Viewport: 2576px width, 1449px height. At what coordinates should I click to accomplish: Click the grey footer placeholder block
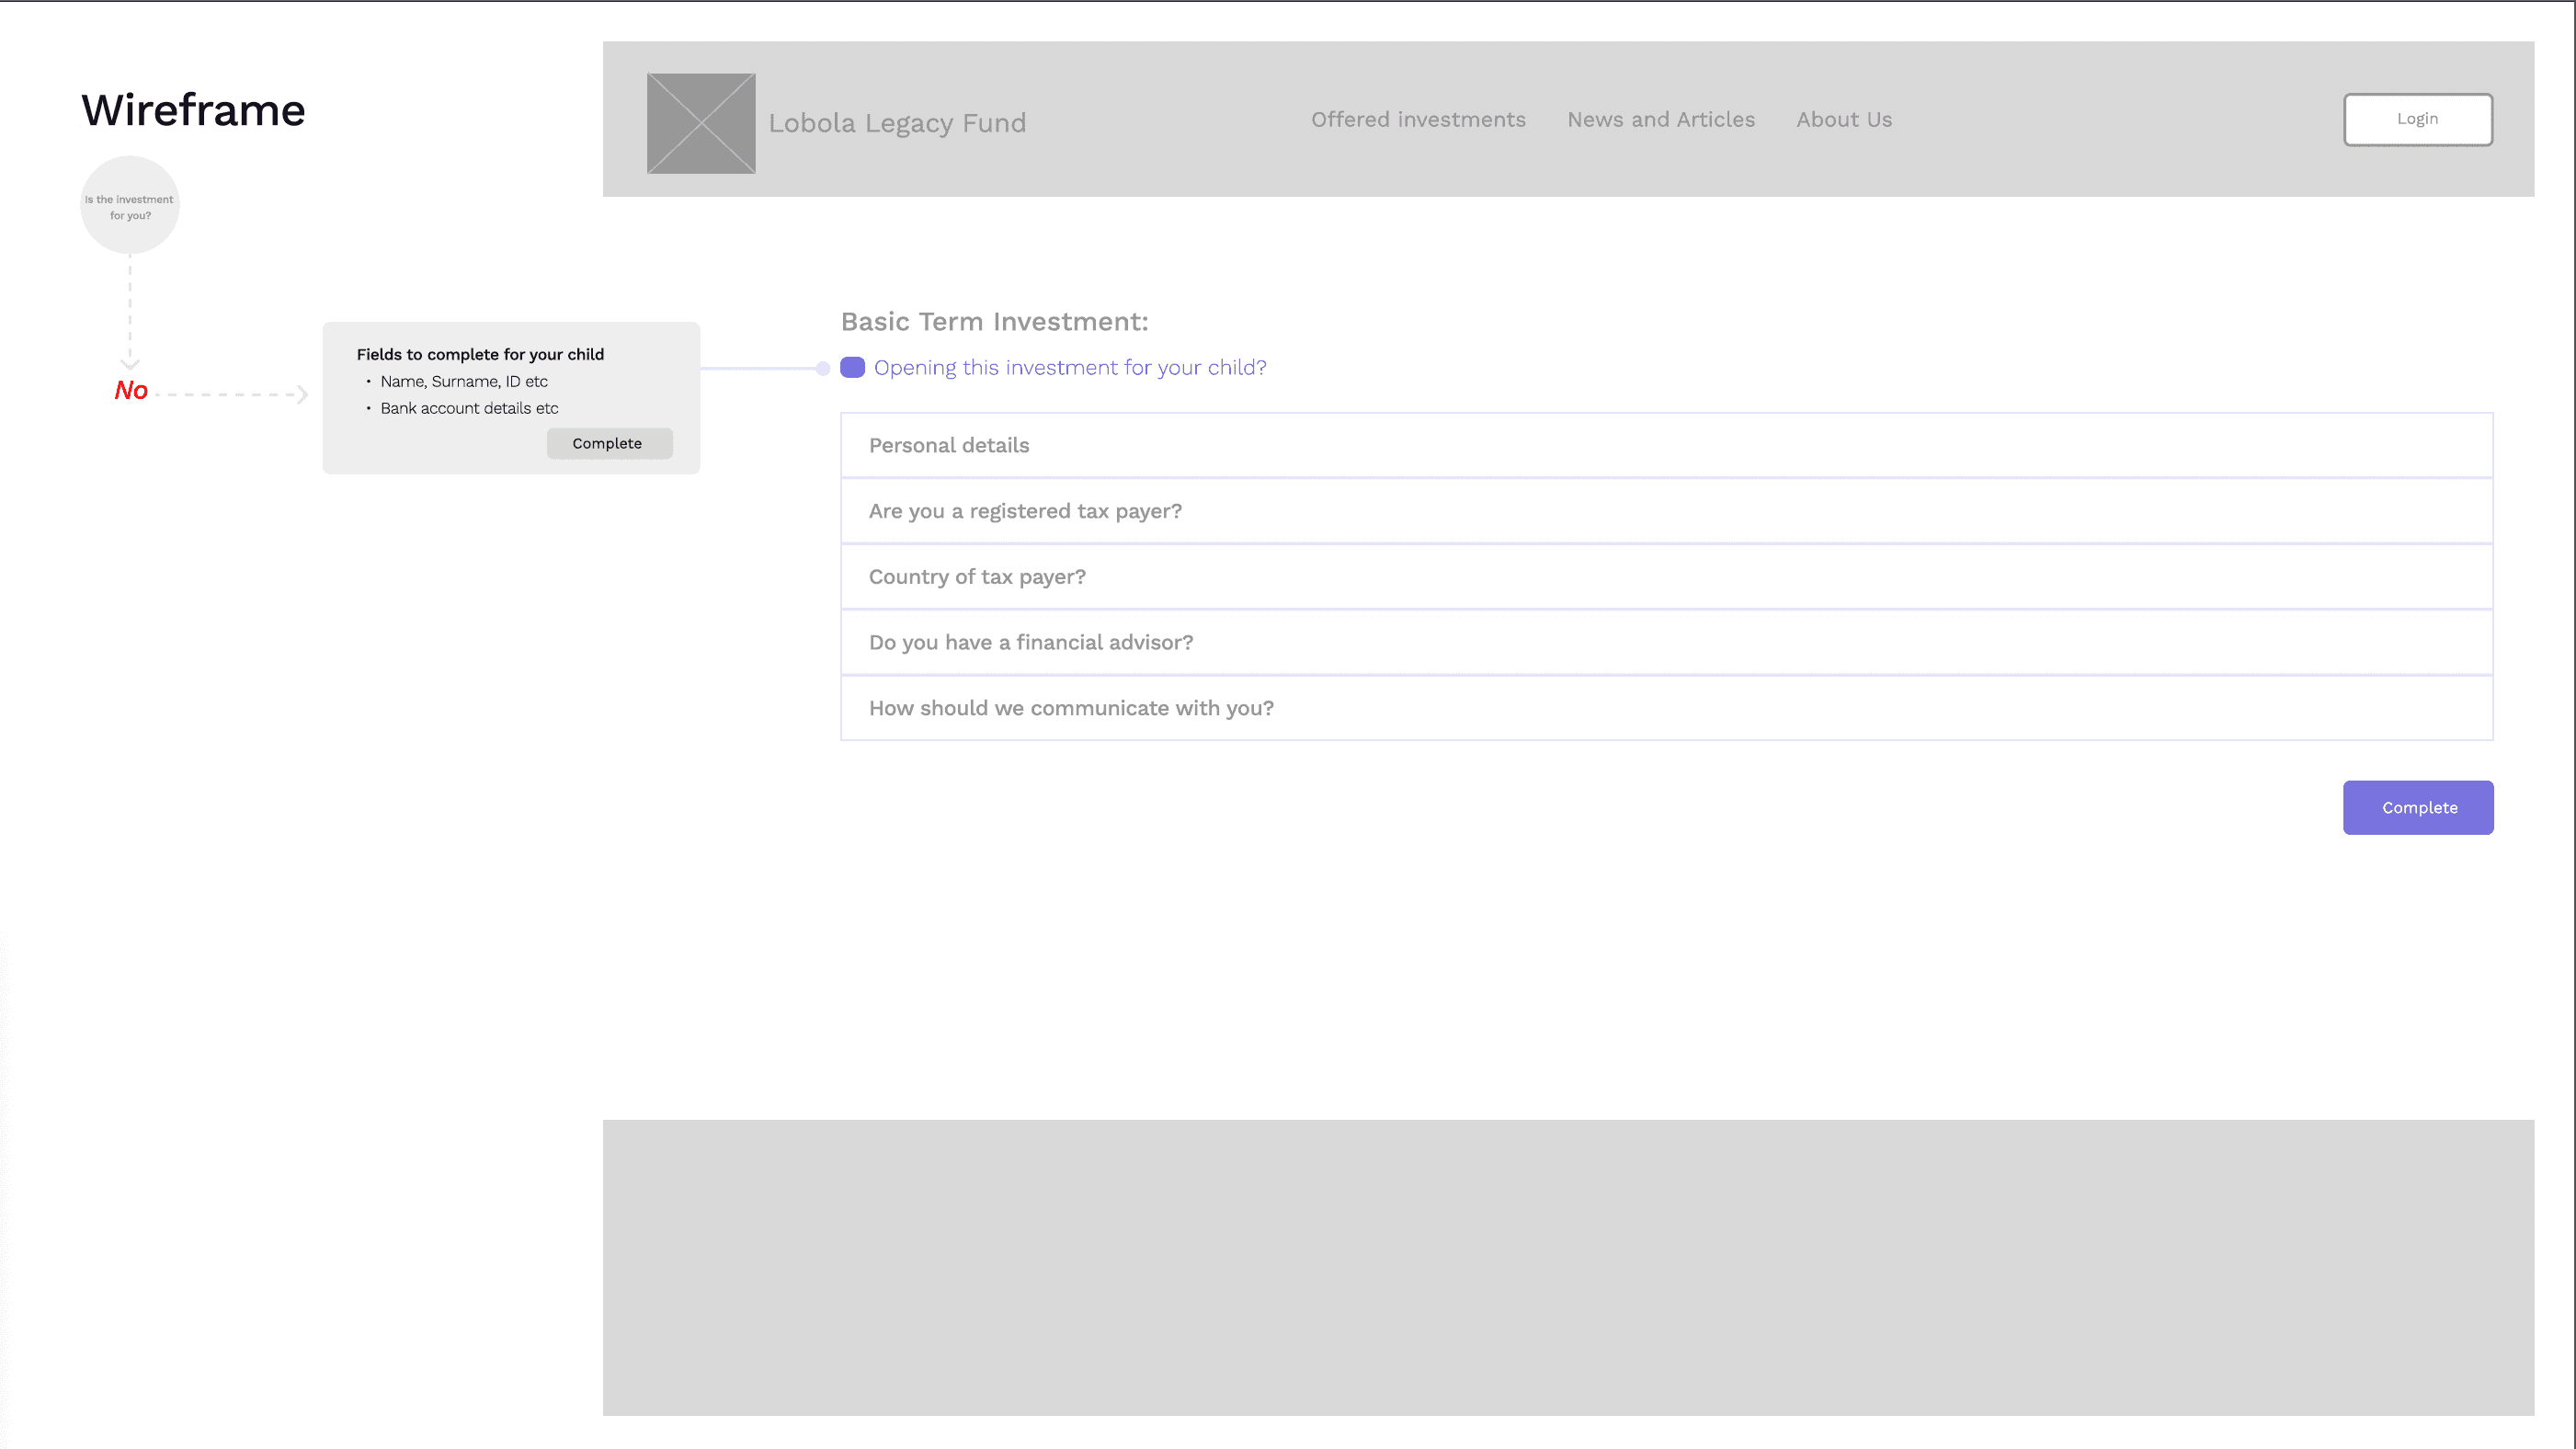coord(1567,1267)
